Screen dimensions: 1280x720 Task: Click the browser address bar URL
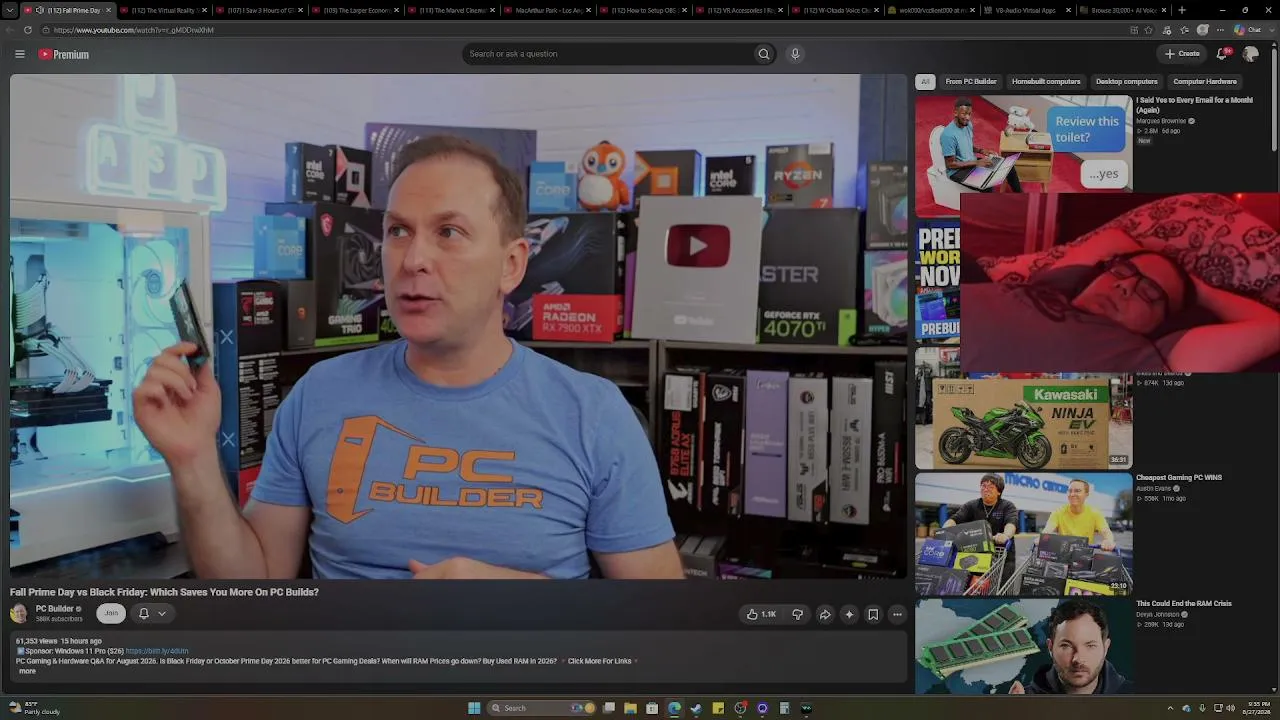(134, 30)
